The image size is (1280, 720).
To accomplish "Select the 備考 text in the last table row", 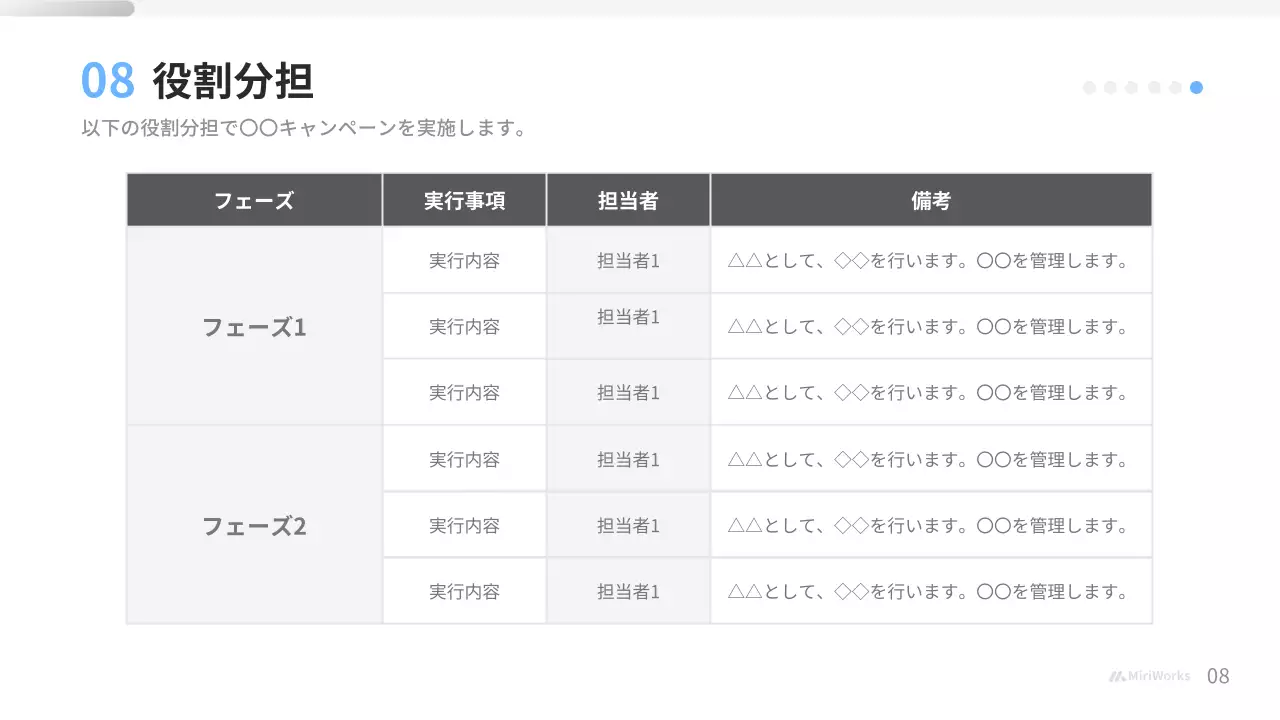I will pyautogui.click(x=928, y=592).
